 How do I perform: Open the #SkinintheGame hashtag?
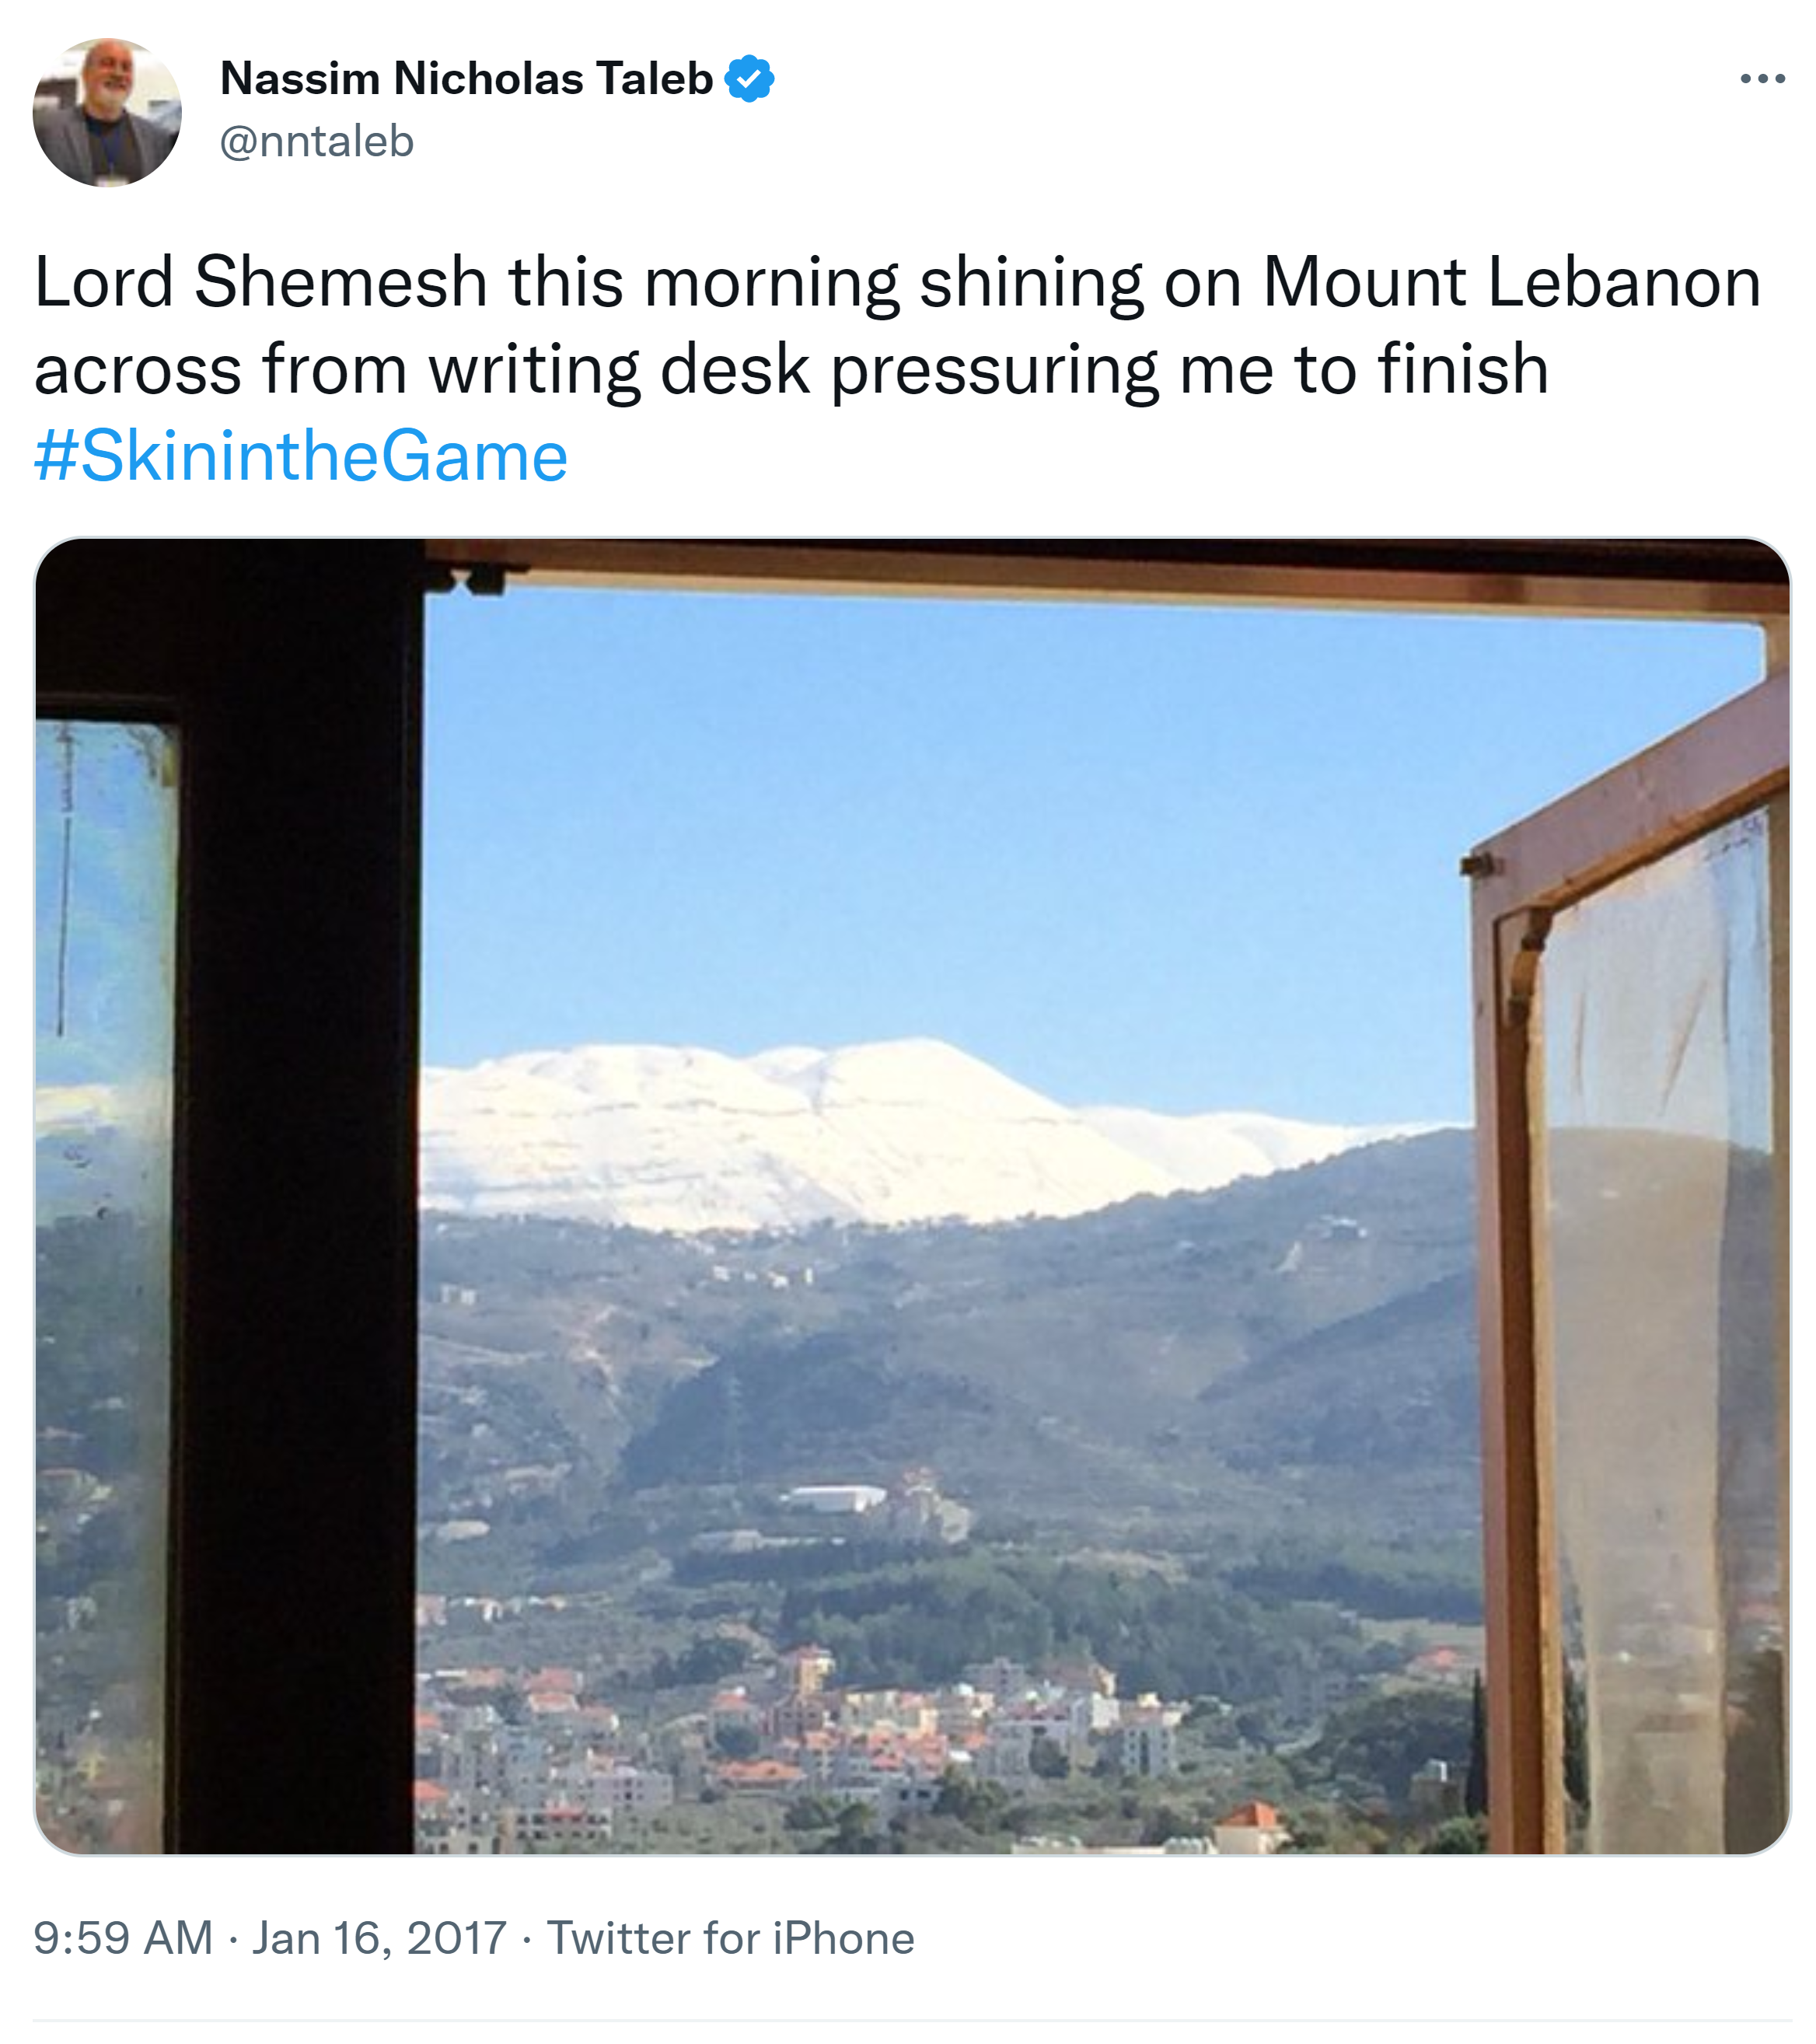pos(301,457)
